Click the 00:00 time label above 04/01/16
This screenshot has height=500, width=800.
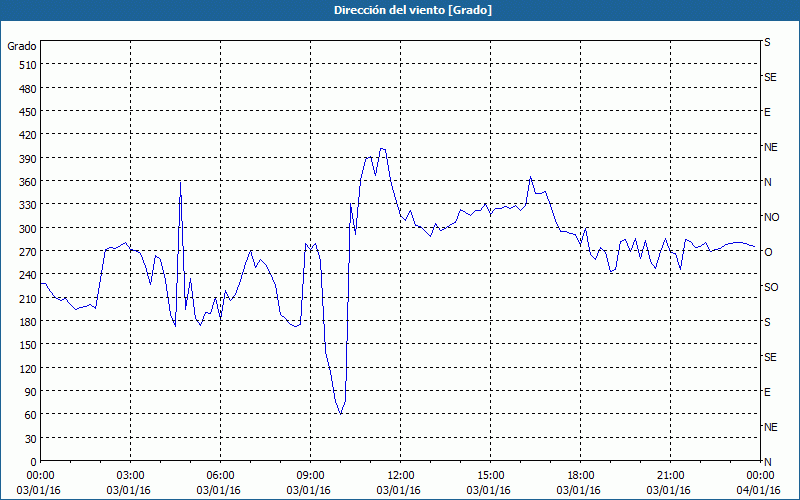tap(760, 476)
